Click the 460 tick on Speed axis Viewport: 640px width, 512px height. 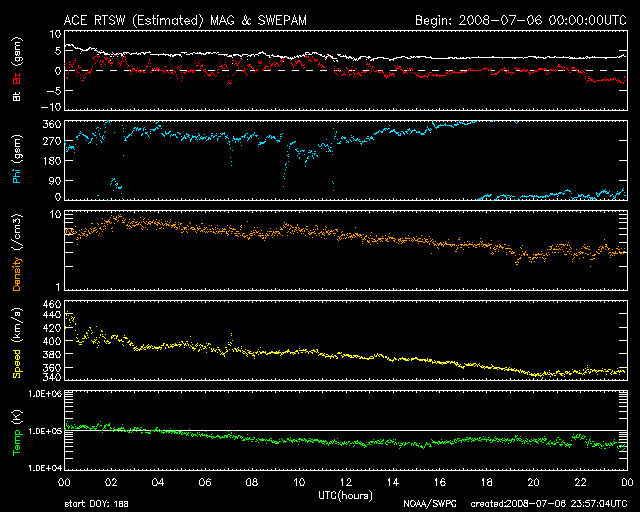click(52, 305)
